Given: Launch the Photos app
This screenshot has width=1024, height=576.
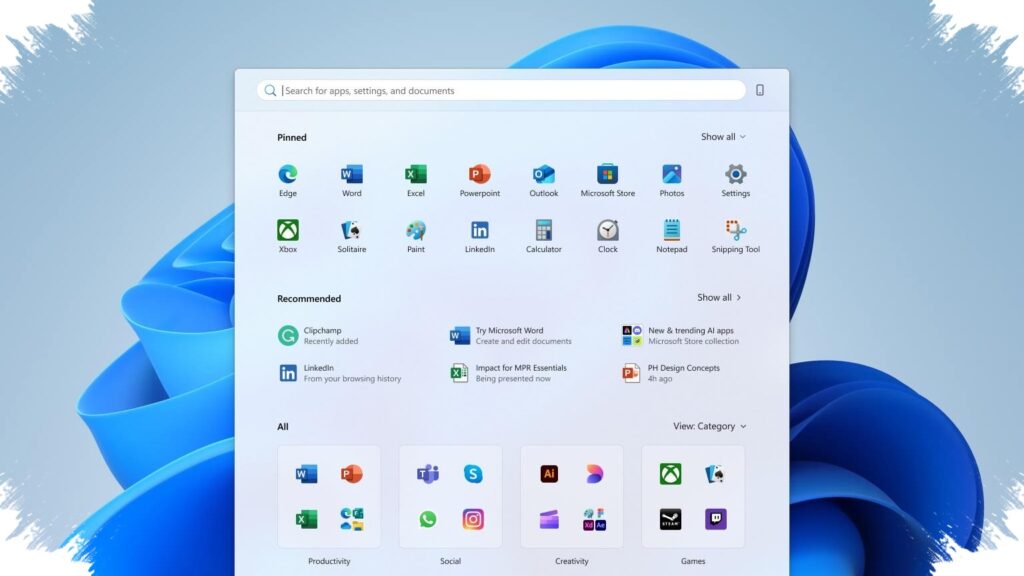Looking at the screenshot, I should click(x=671, y=180).
